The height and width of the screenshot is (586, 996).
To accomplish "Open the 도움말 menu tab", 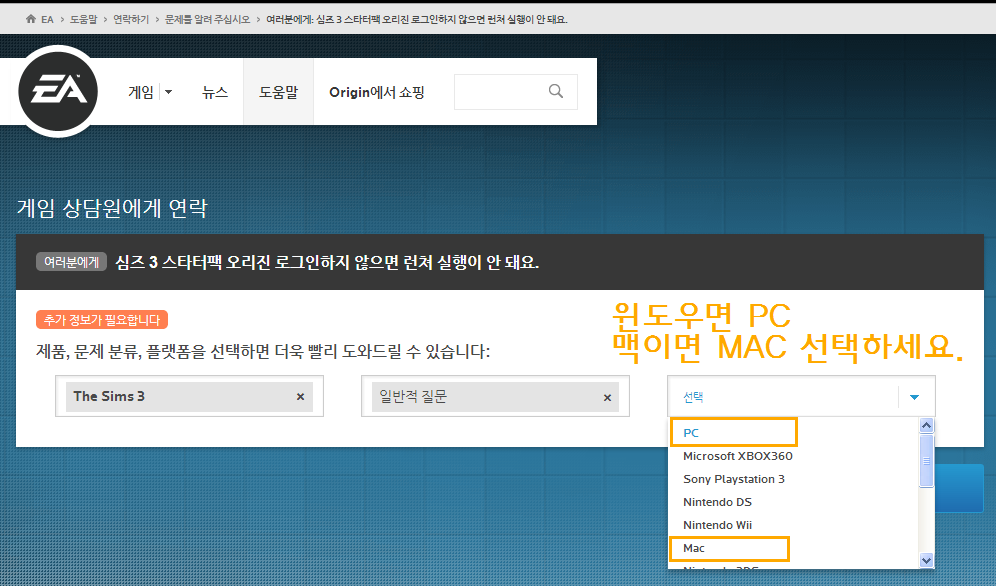I will click(278, 92).
